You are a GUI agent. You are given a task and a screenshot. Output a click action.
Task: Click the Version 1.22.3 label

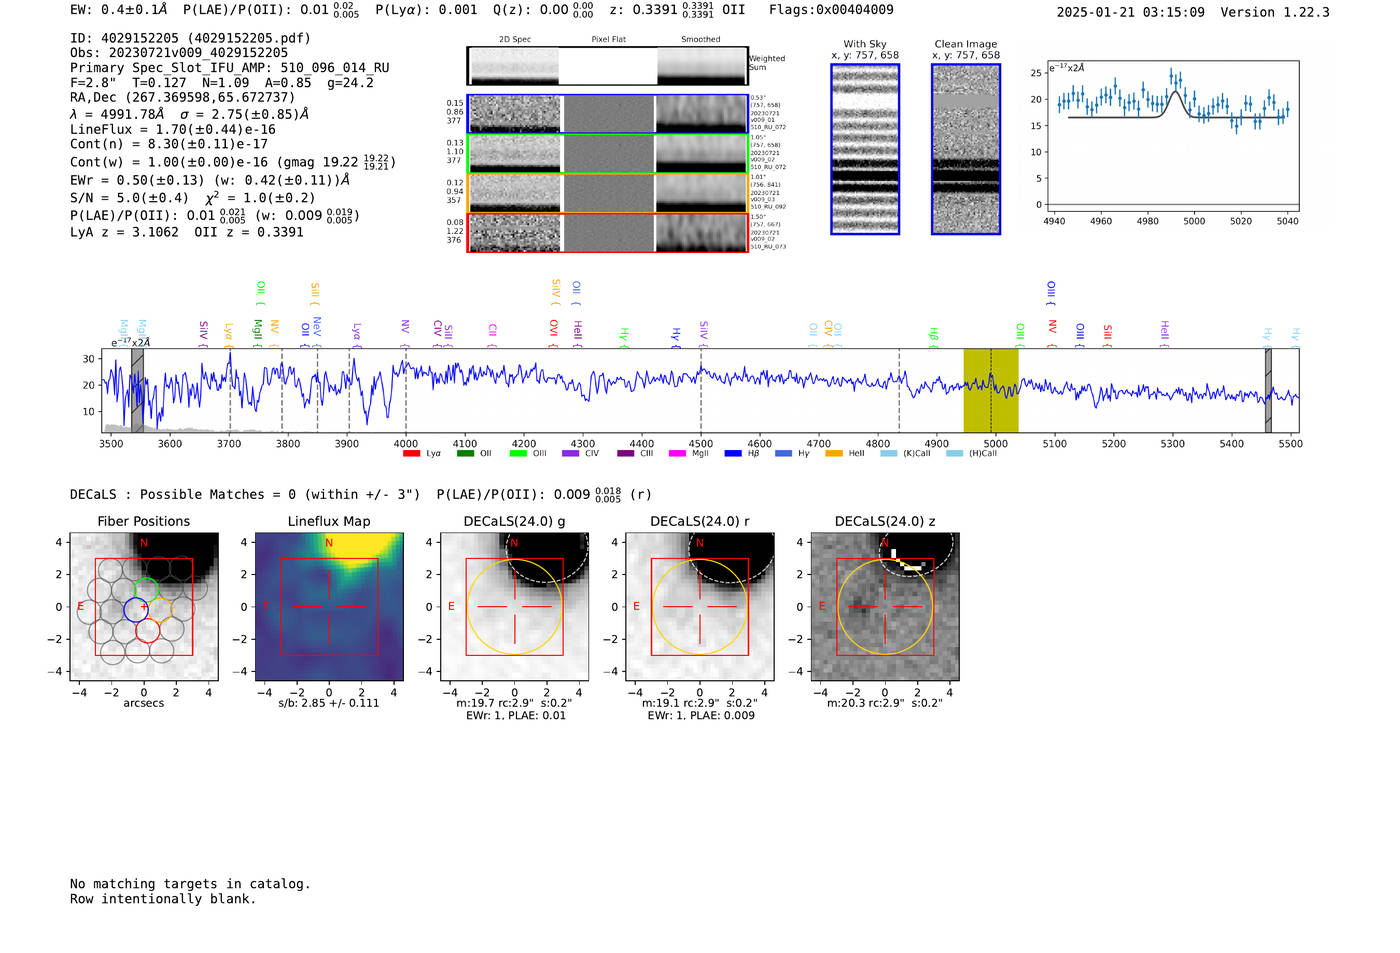pyautogui.click(x=1275, y=12)
